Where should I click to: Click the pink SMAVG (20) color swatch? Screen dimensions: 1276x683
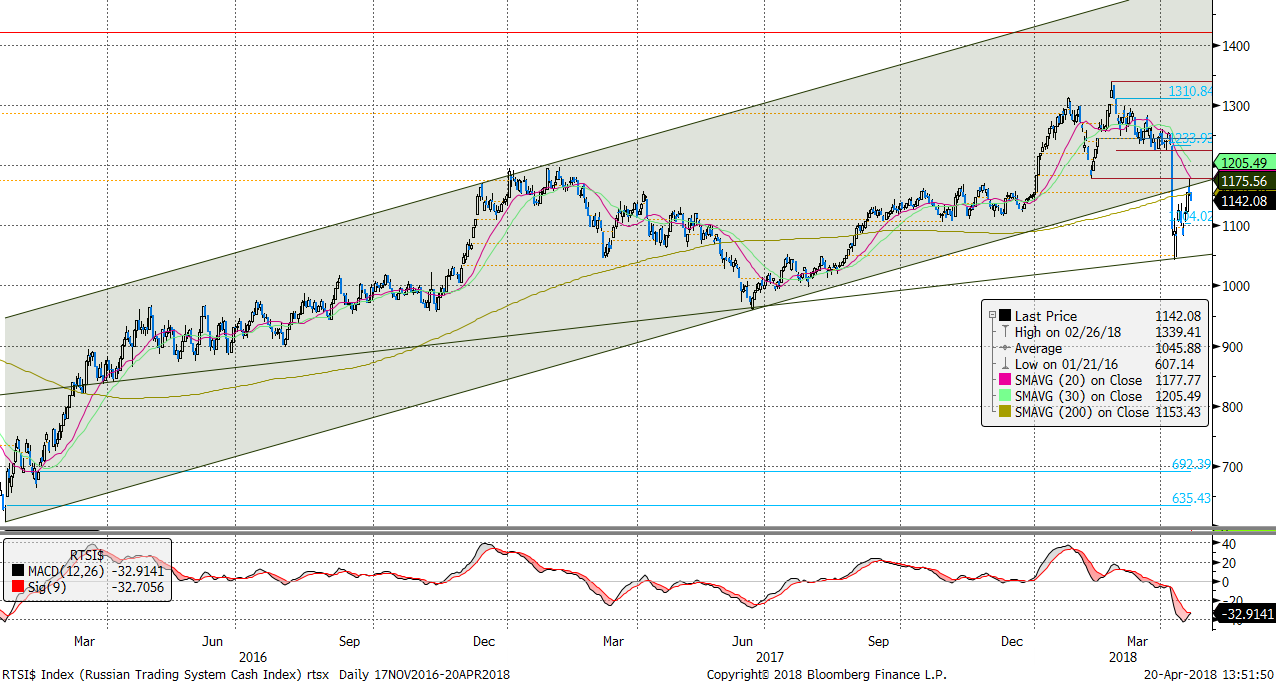1005,380
